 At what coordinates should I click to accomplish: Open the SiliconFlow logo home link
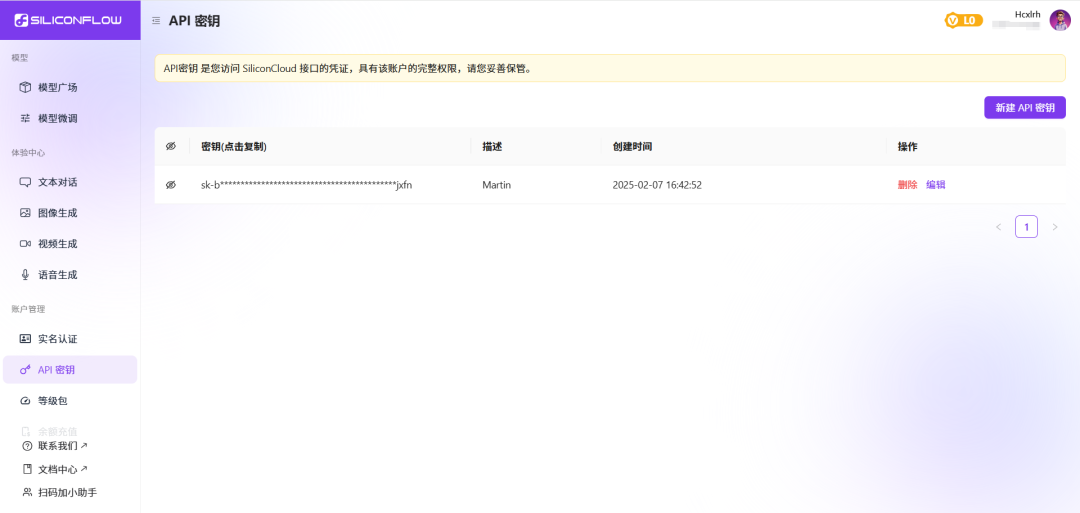68,20
